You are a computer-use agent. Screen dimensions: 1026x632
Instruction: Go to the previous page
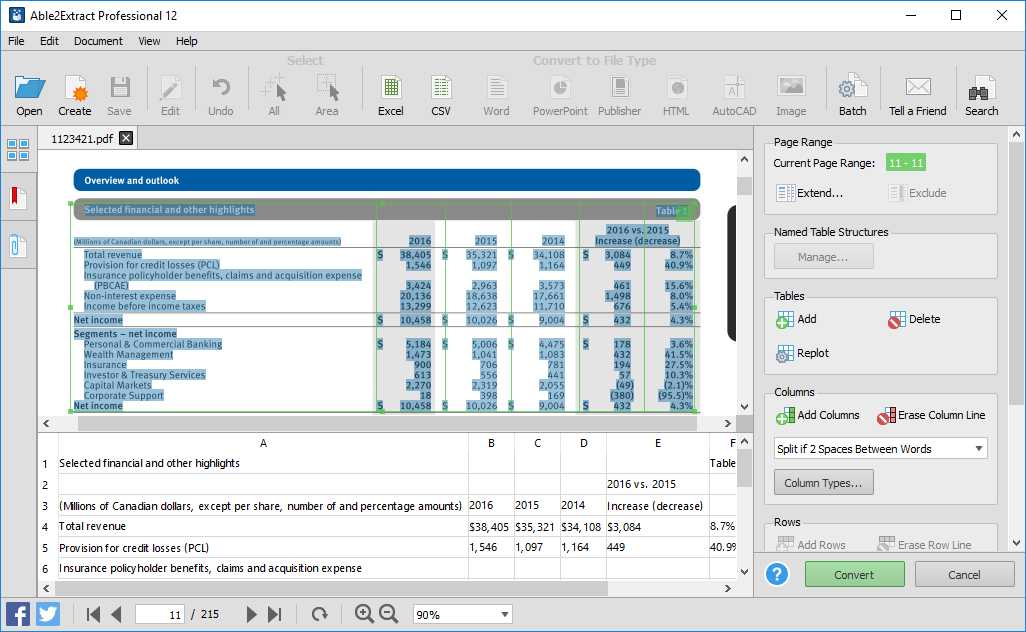point(116,614)
